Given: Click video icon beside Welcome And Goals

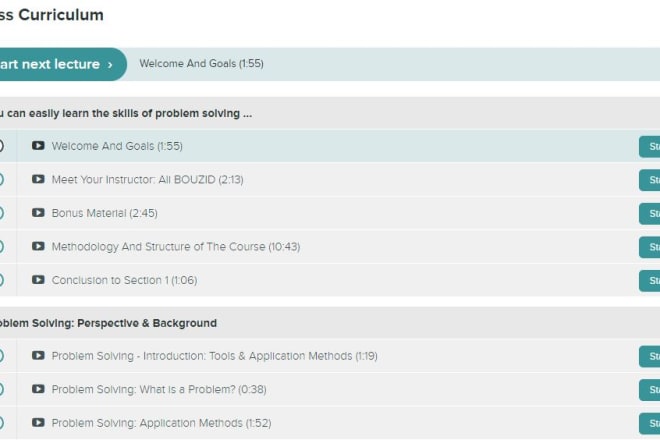Looking at the screenshot, I should 38,146.
